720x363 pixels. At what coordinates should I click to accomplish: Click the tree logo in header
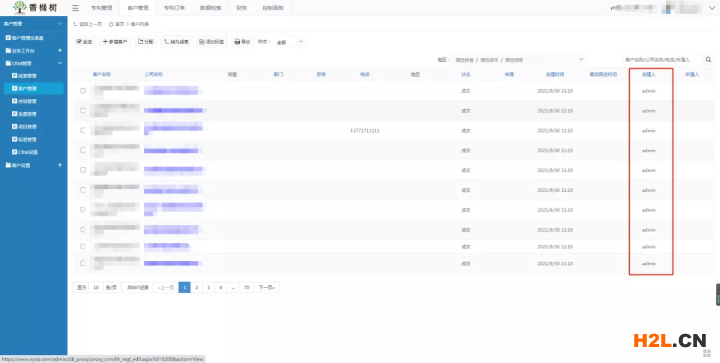pos(20,7)
